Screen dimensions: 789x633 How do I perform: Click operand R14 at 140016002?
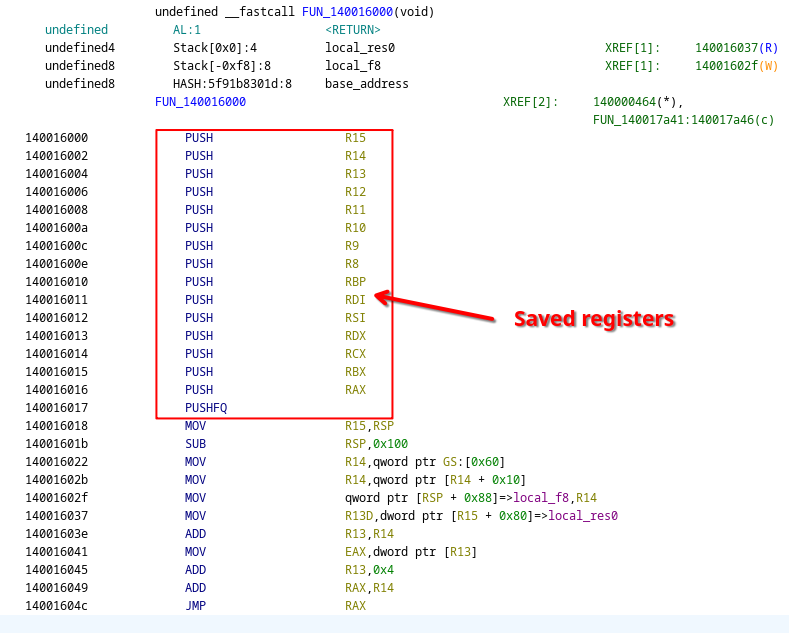(355, 156)
